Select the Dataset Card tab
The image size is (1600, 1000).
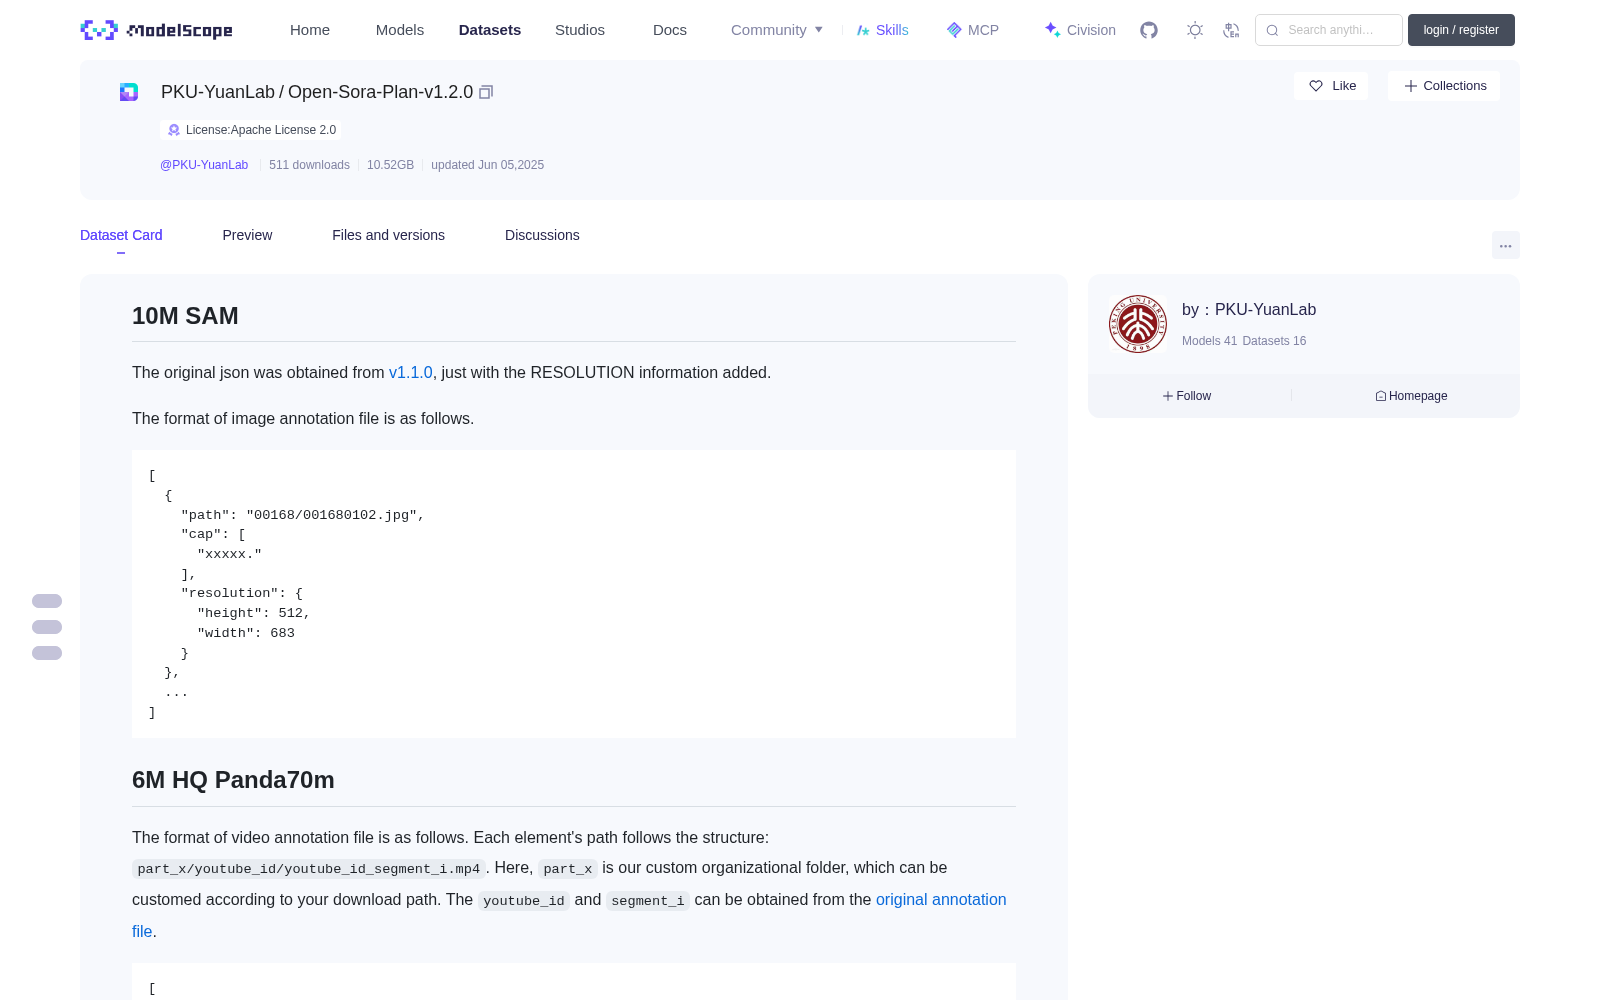(121, 235)
